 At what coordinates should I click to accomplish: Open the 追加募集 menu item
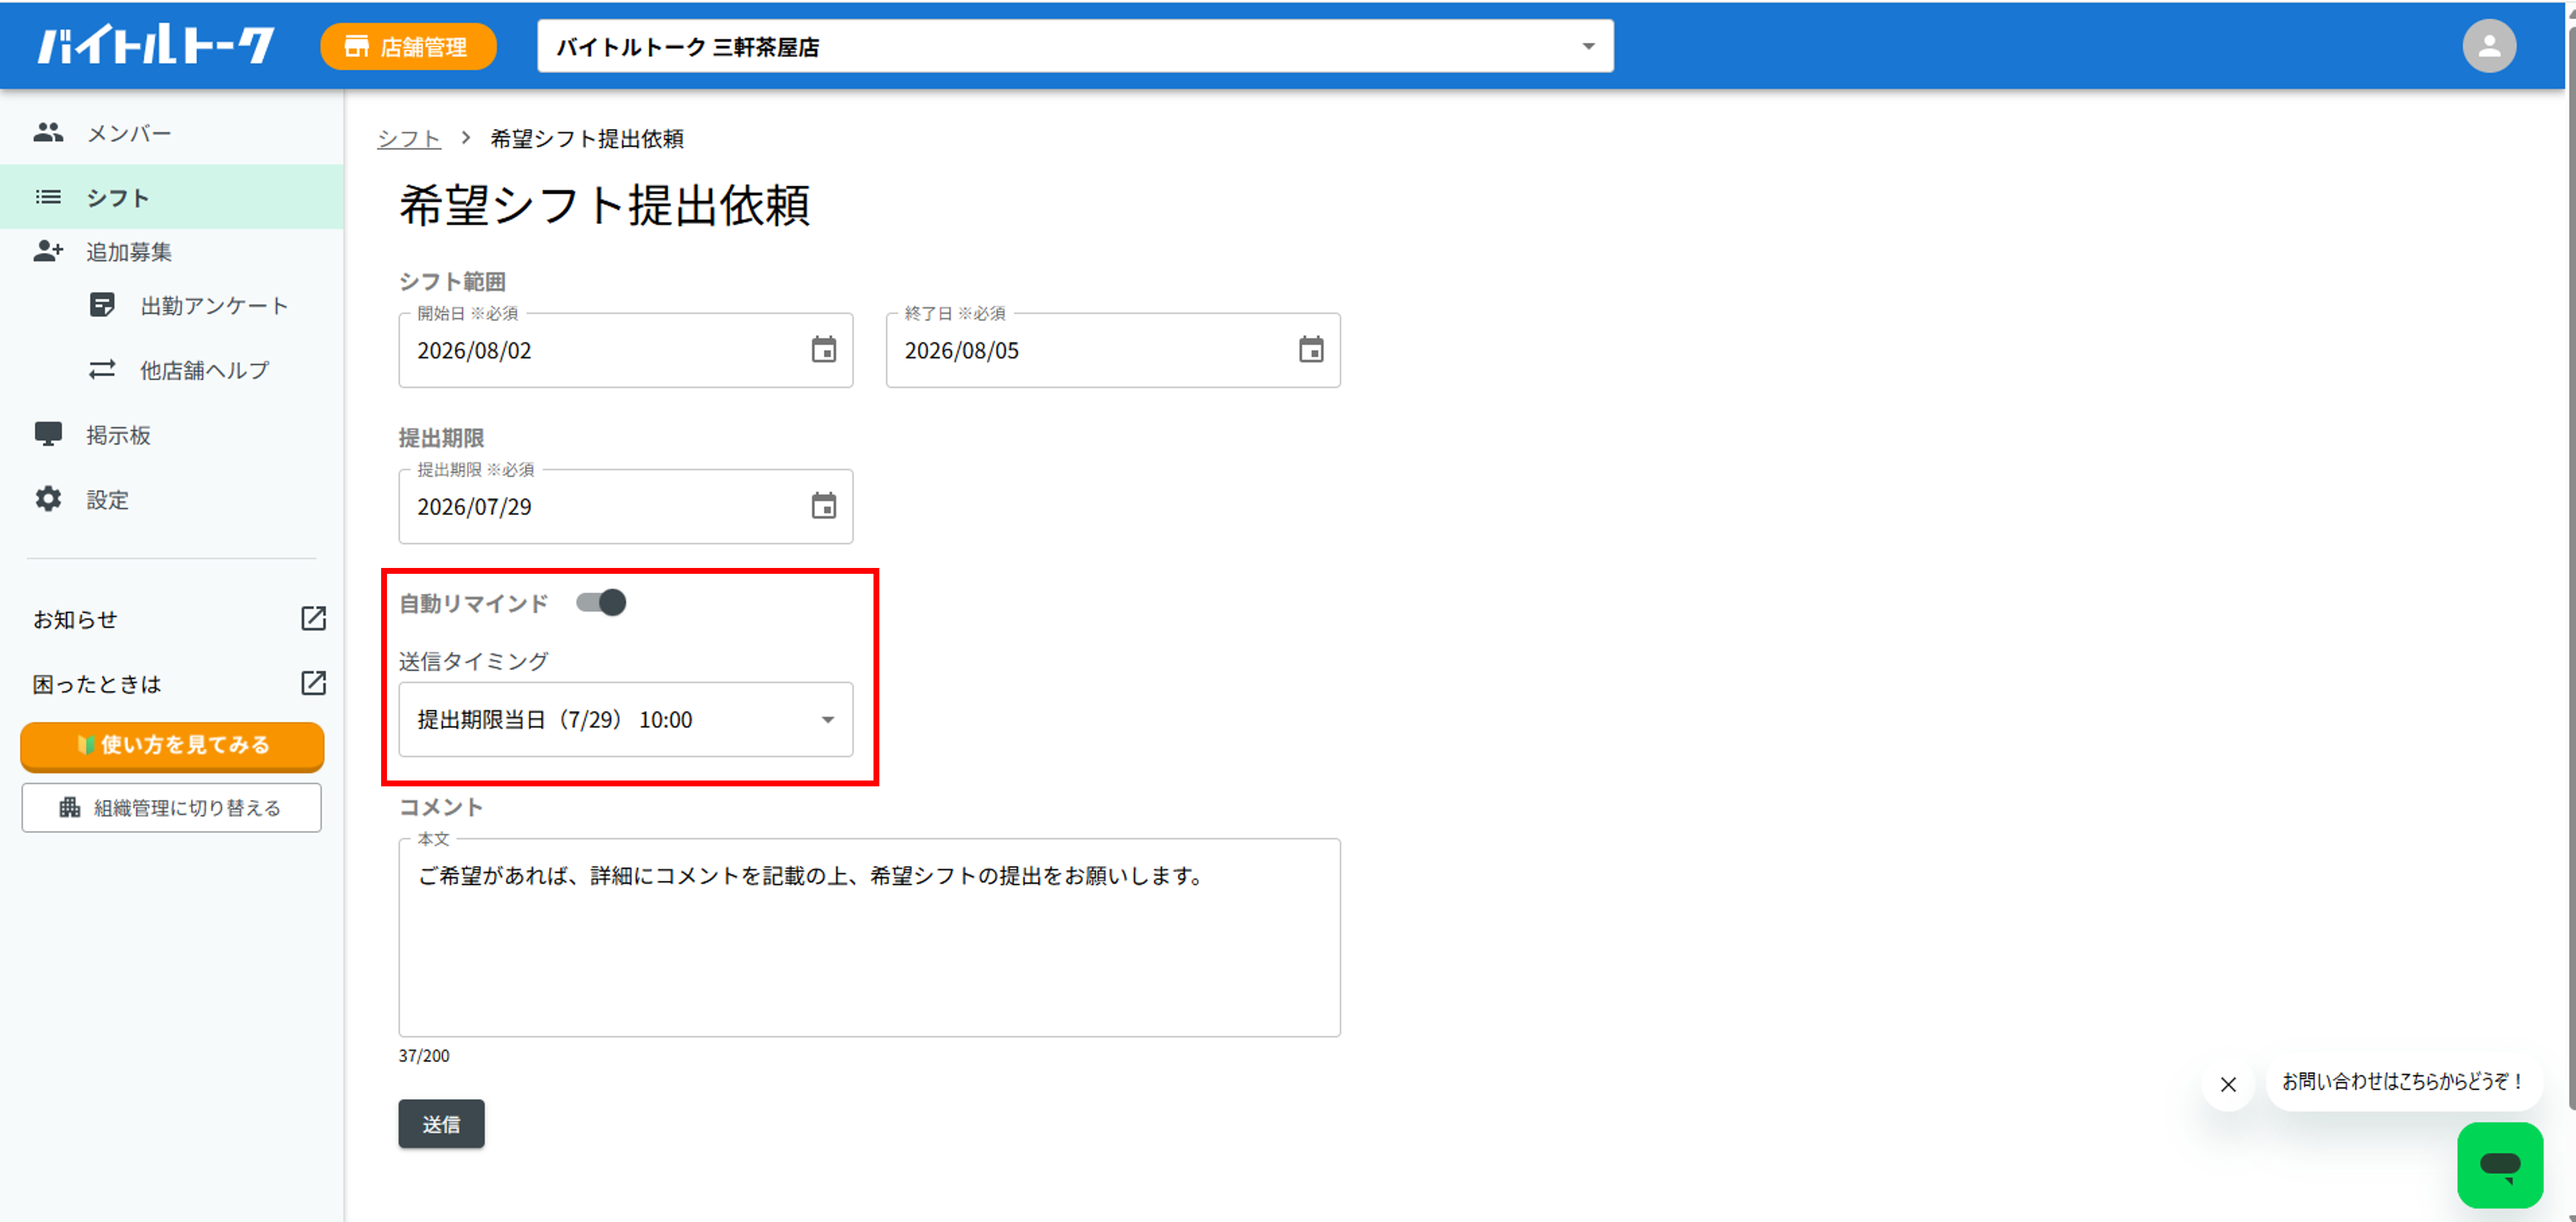pyautogui.click(x=172, y=251)
